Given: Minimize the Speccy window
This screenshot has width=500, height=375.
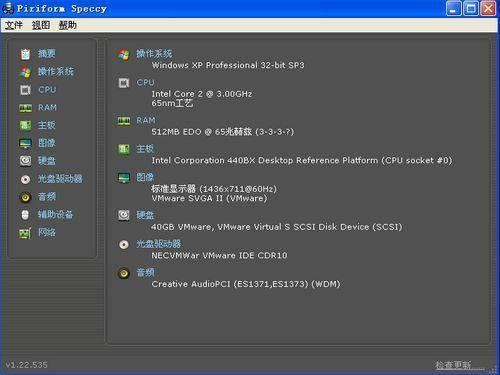Looking at the screenshot, I should click(x=454, y=8).
